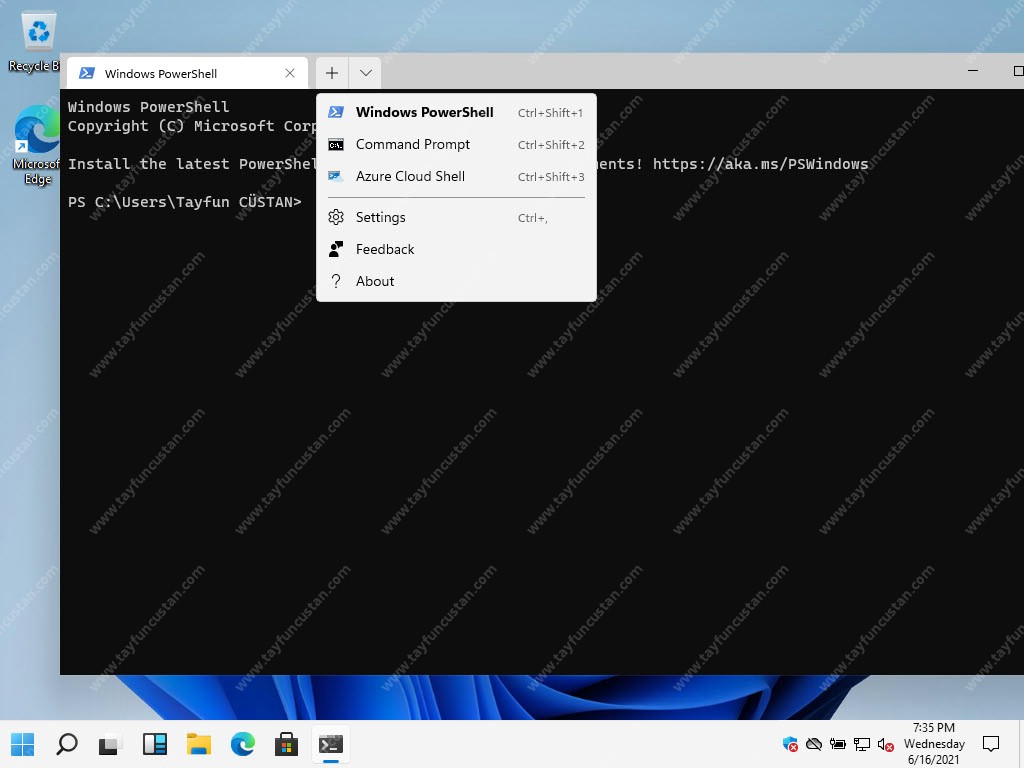Open Microsoft Edge desktop shortcut
This screenshot has height=768, width=1024.
point(36,146)
